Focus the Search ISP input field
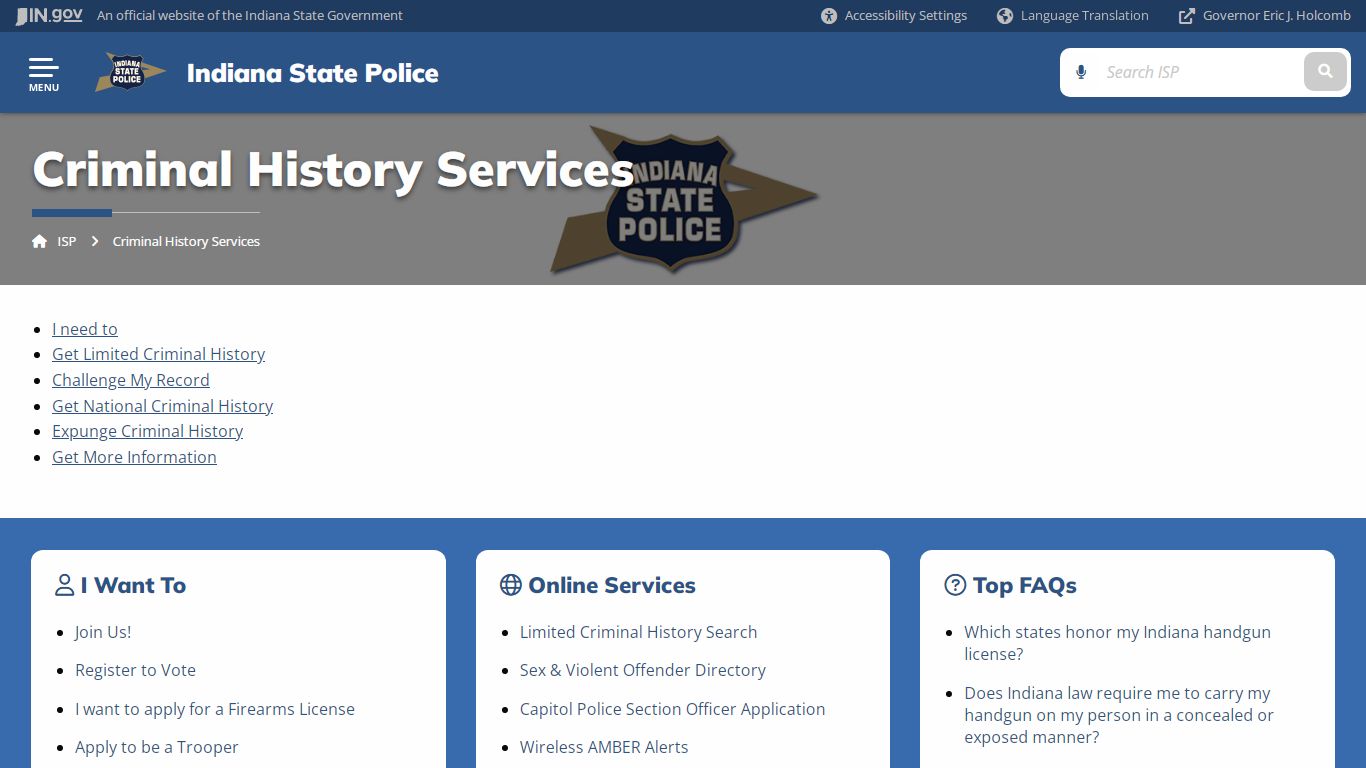The image size is (1366, 768). [x=1198, y=72]
